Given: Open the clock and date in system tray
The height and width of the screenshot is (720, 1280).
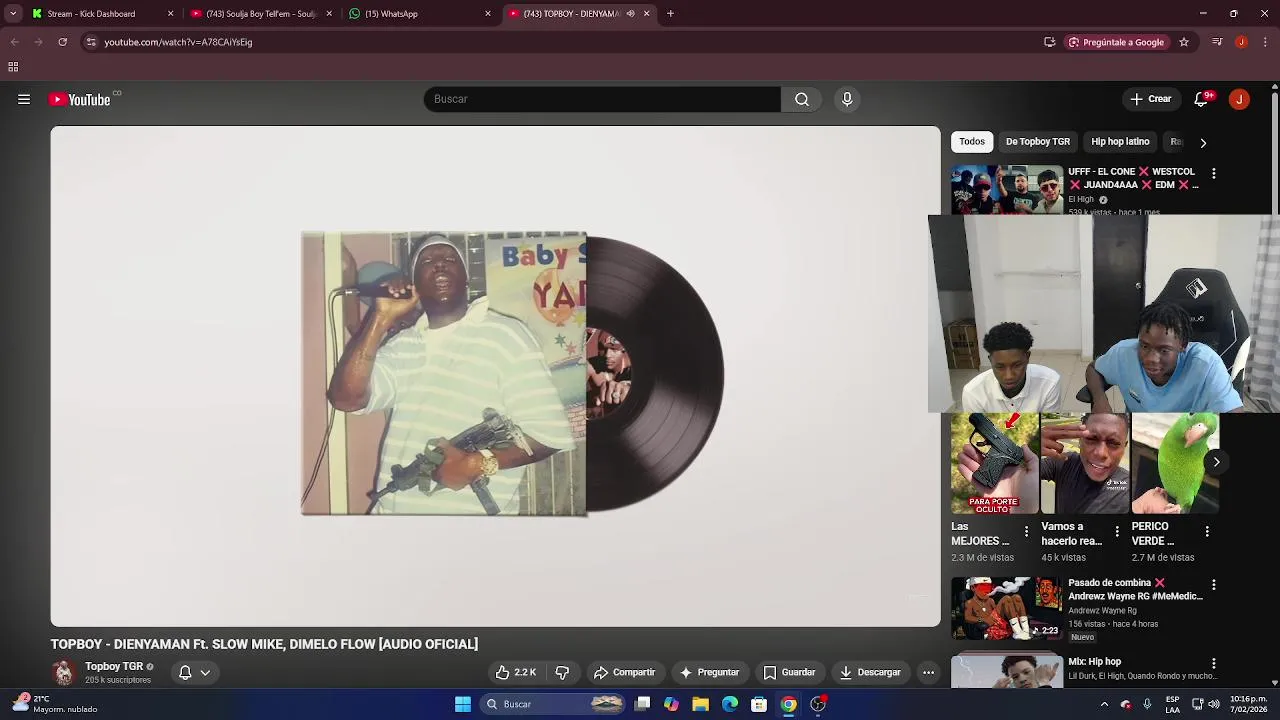Looking at the screenshot, I should point(1249,704).
